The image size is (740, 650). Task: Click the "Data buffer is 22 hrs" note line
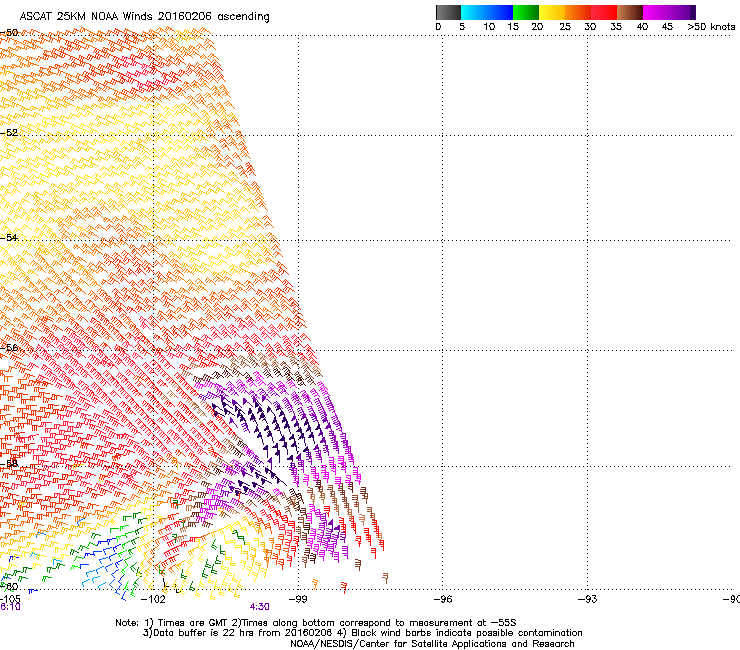[x=362, y=633]
